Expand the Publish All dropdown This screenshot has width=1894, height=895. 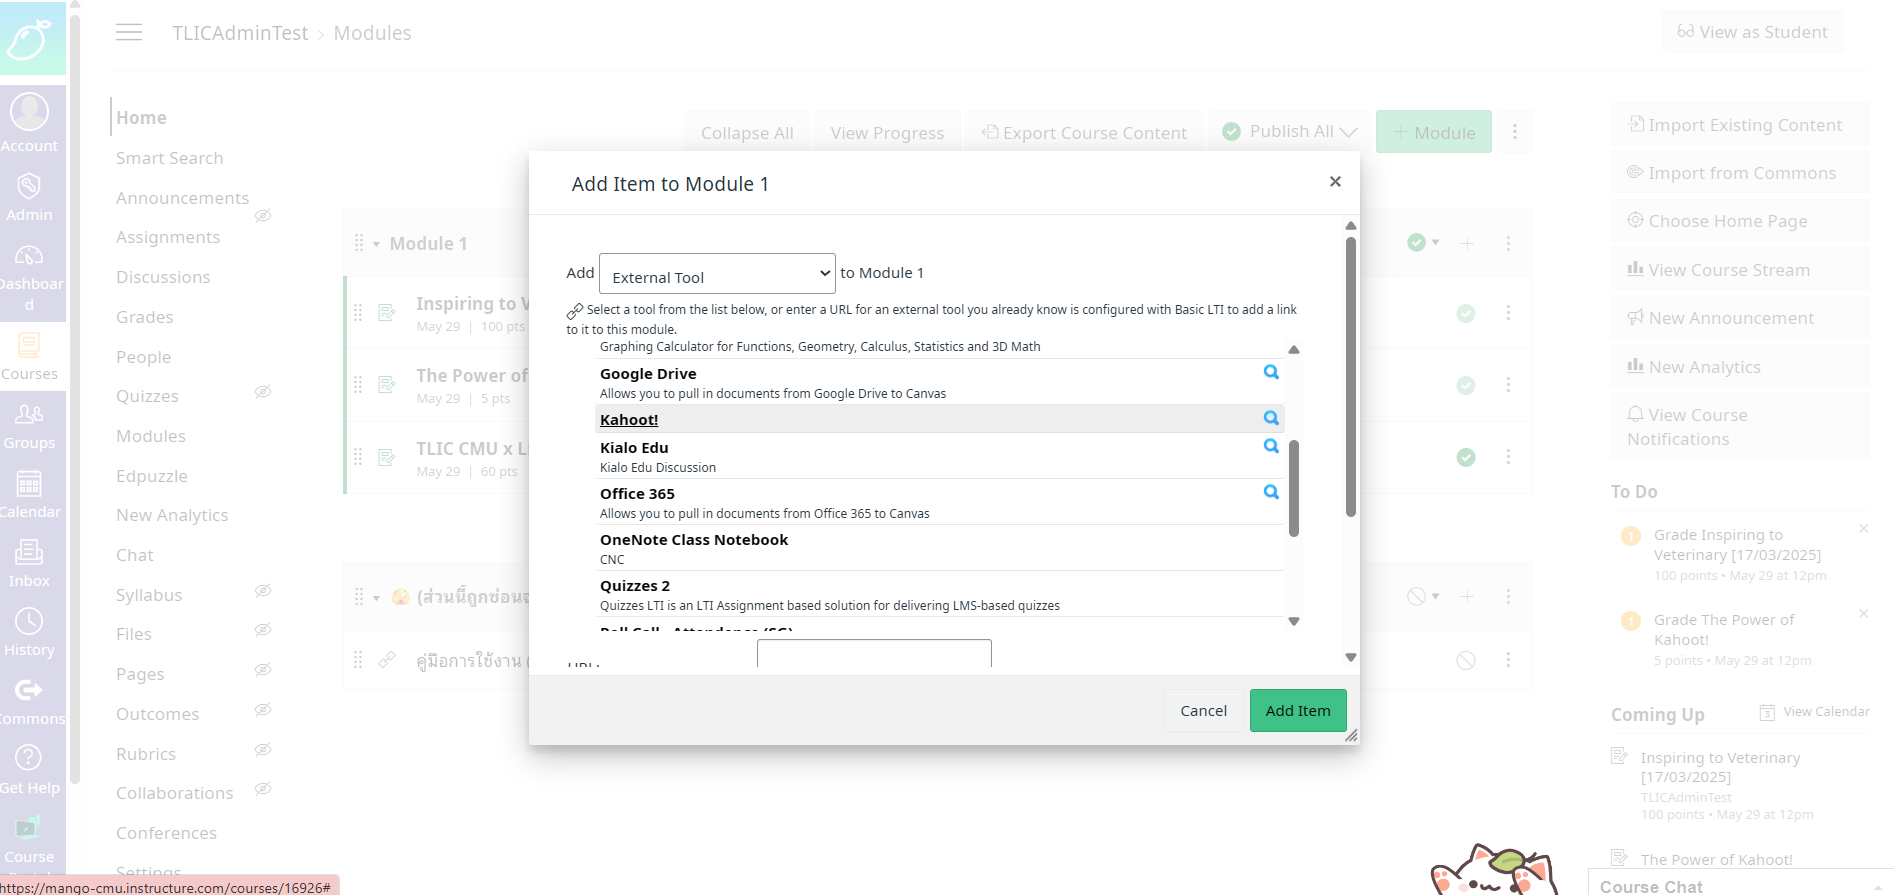click(x=1348, y=132)
